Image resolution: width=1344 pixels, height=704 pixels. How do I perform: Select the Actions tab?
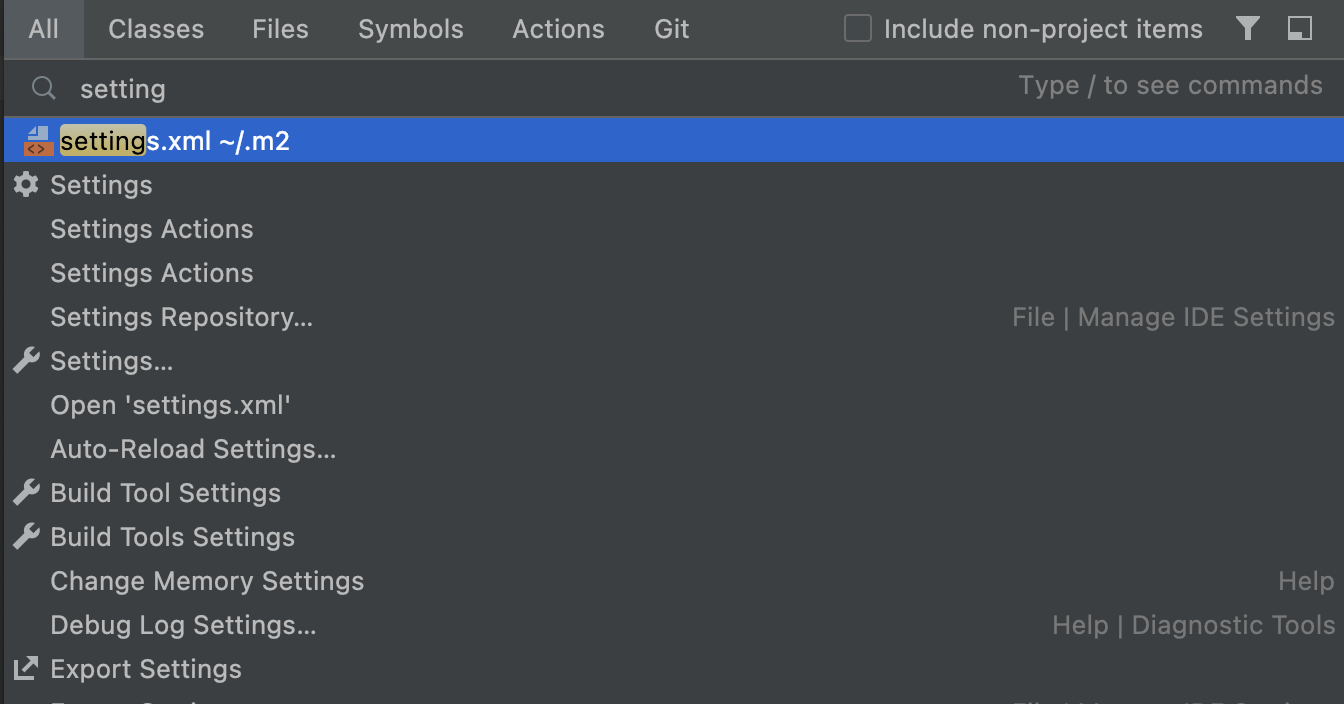point(558,29)
